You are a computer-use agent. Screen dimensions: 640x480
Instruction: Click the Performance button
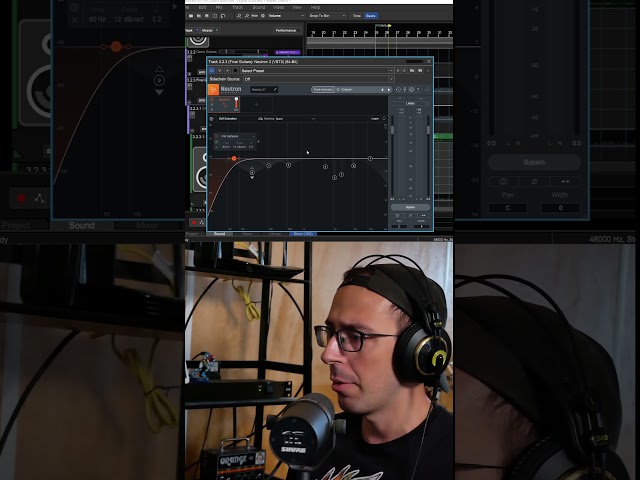[x=286, y=30]
